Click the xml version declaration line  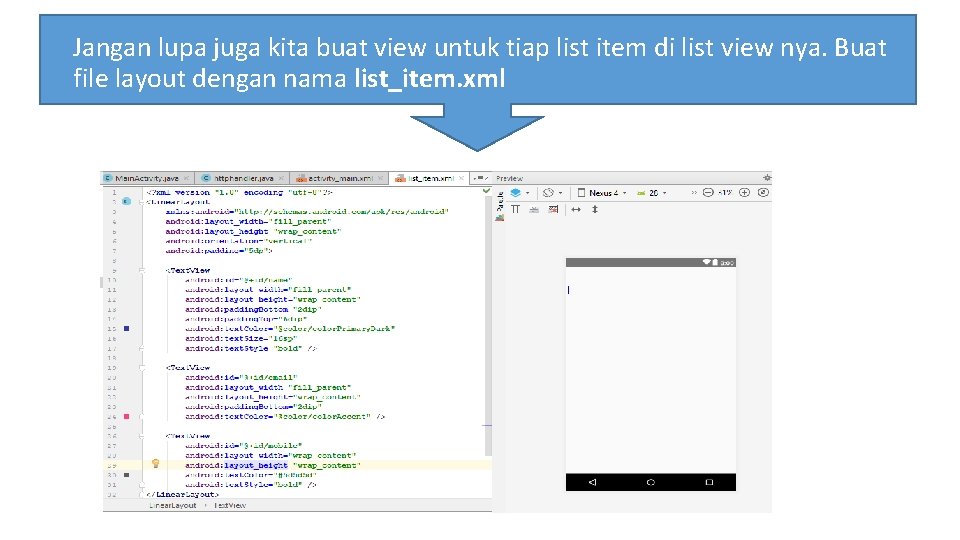click(x=239, y=192)
